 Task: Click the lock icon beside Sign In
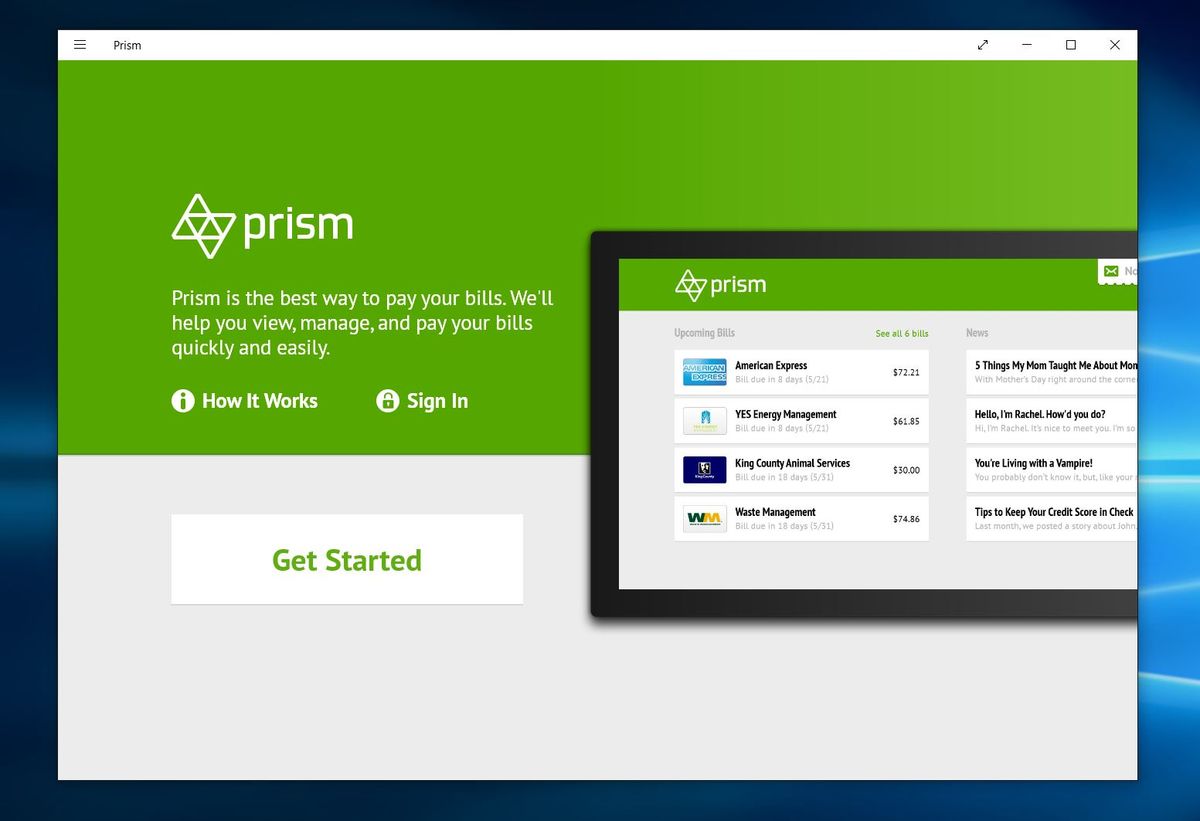coord(386,400)
